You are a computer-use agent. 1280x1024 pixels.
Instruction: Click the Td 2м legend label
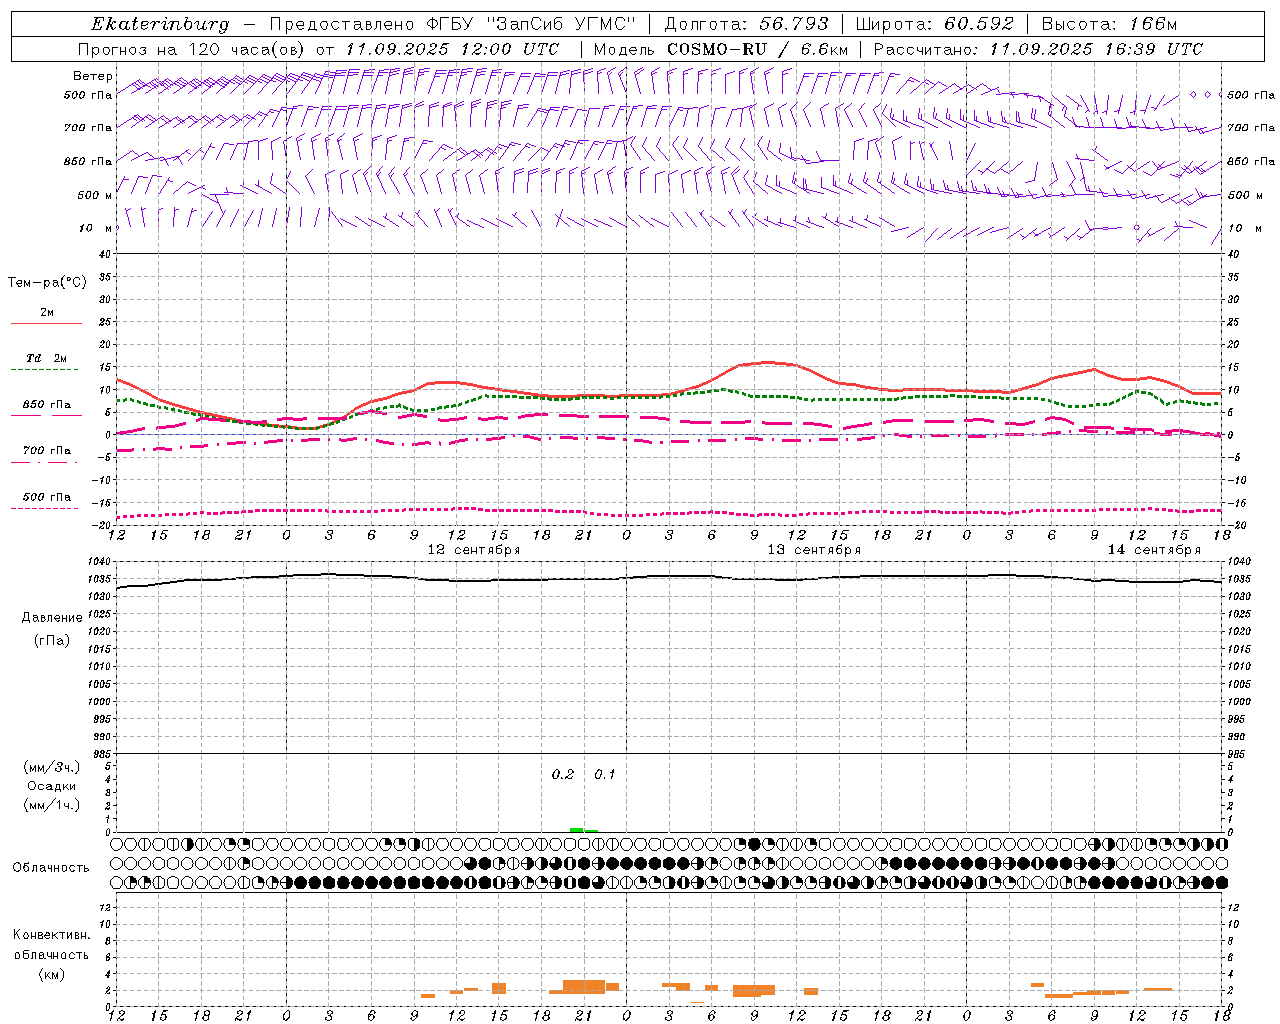[46, 358]
